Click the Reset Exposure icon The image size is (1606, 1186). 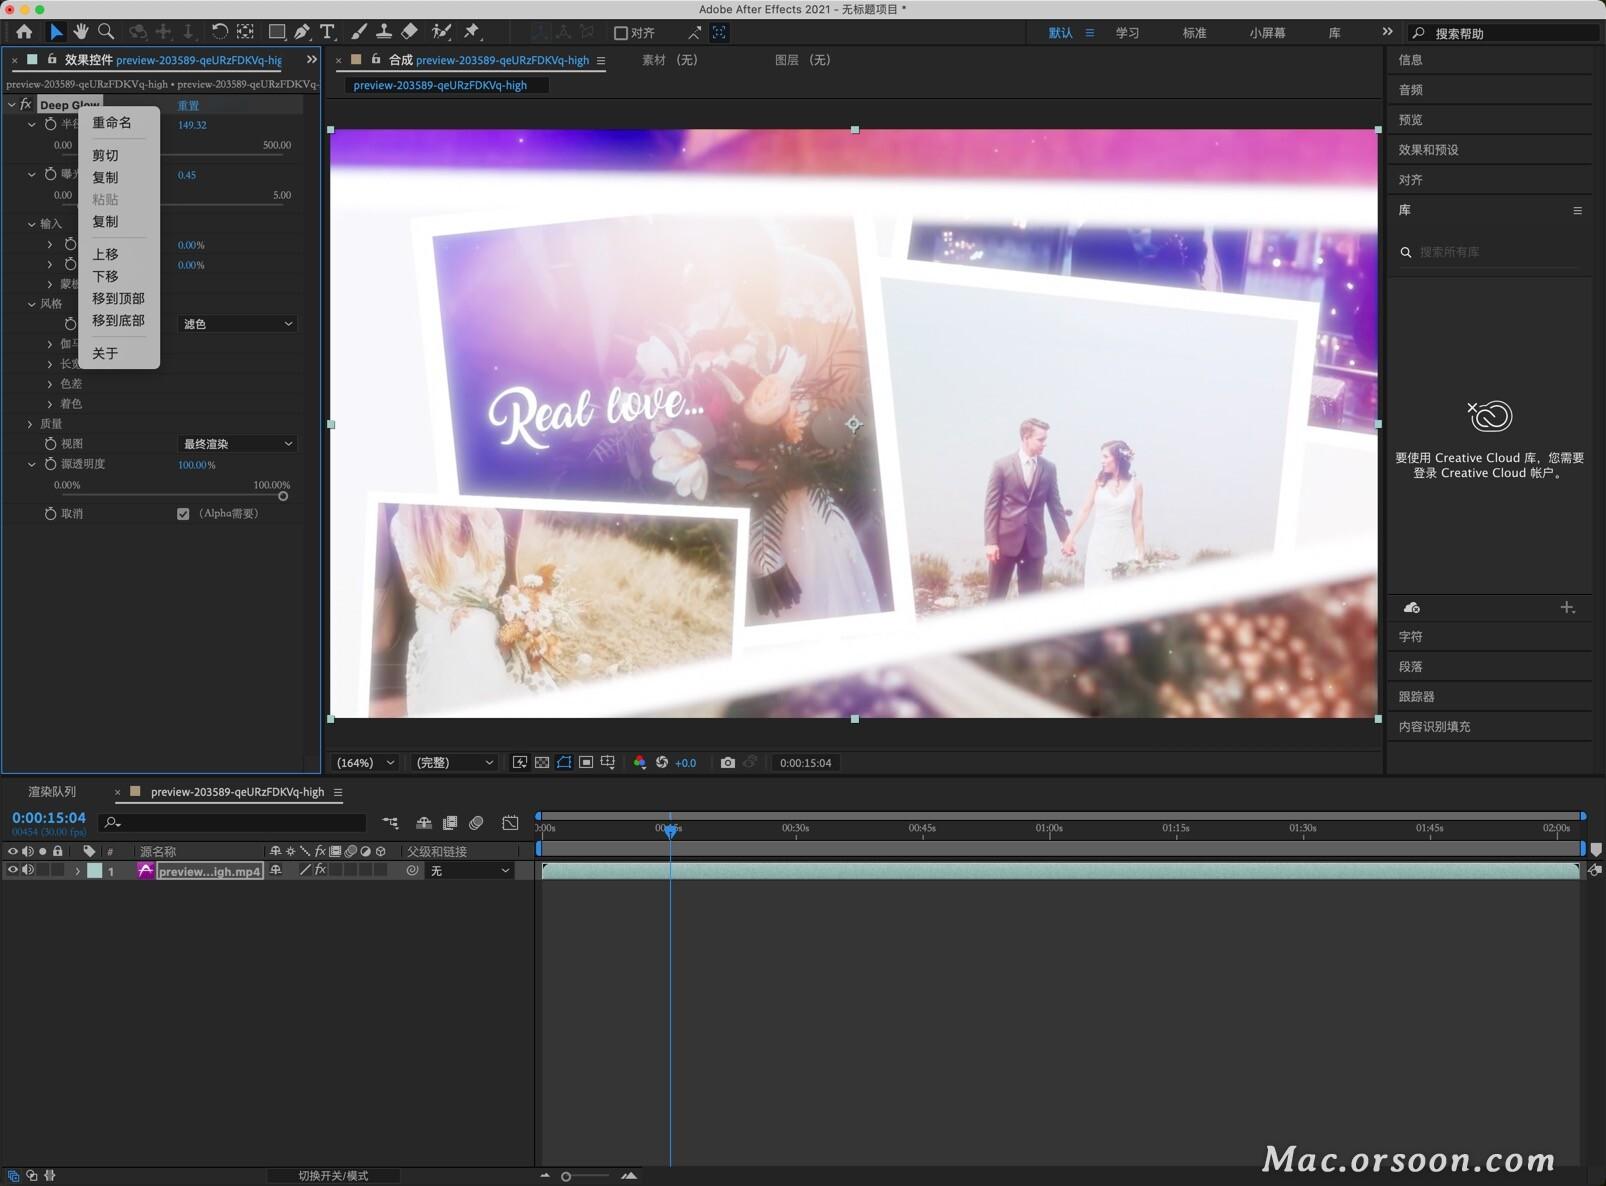(x=662, y=763)
